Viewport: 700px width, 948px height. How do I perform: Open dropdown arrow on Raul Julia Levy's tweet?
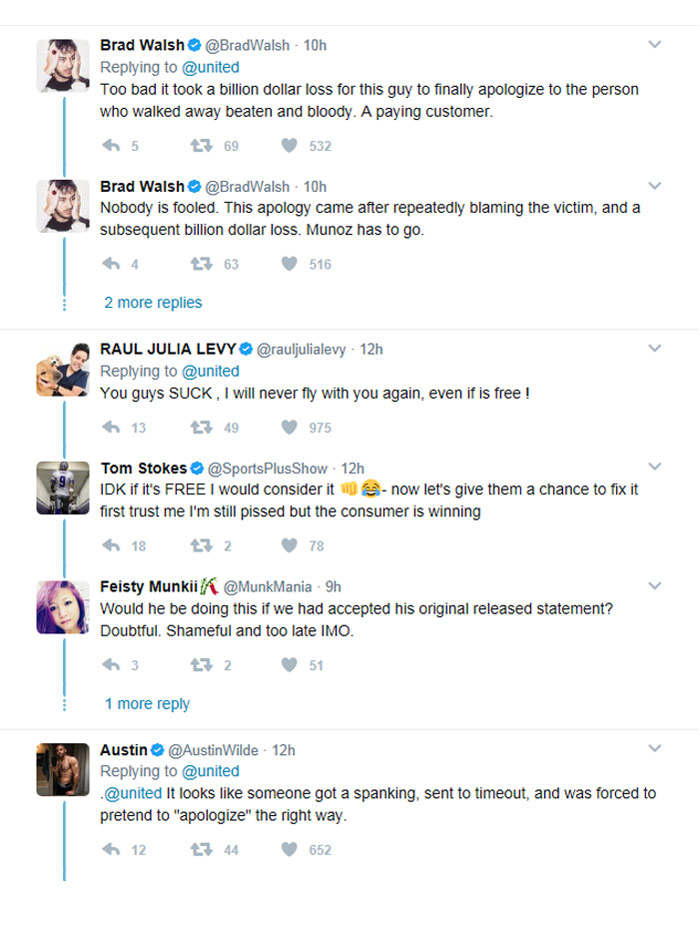[655, 349]
